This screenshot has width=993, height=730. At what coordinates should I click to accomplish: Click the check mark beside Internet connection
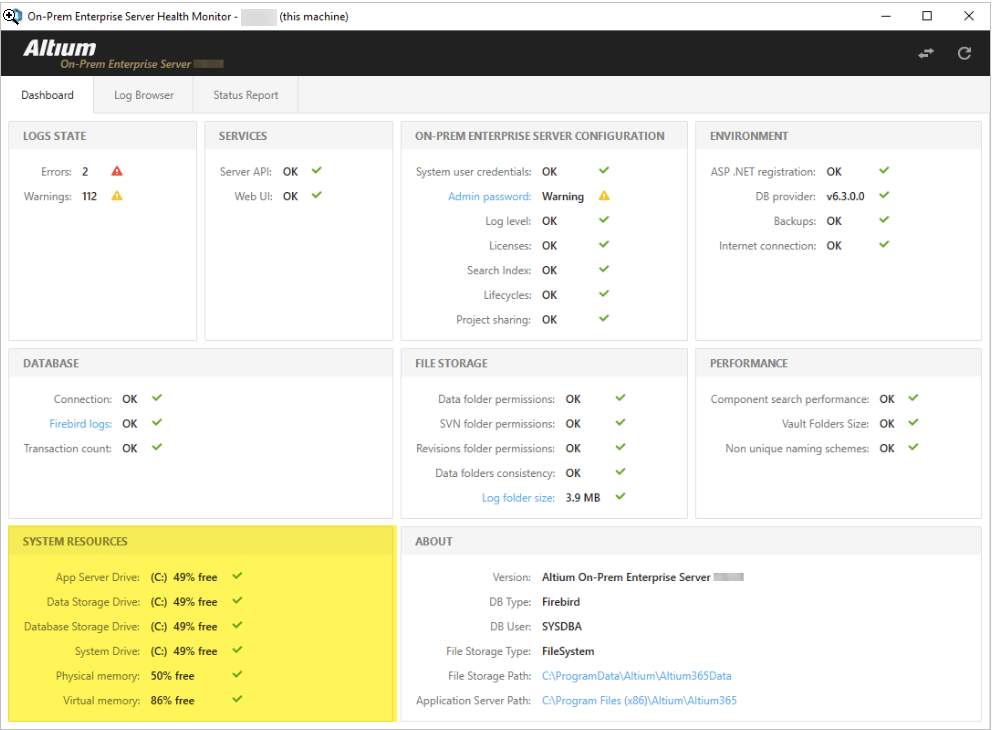pyautogui.click(x=884, y=244)
